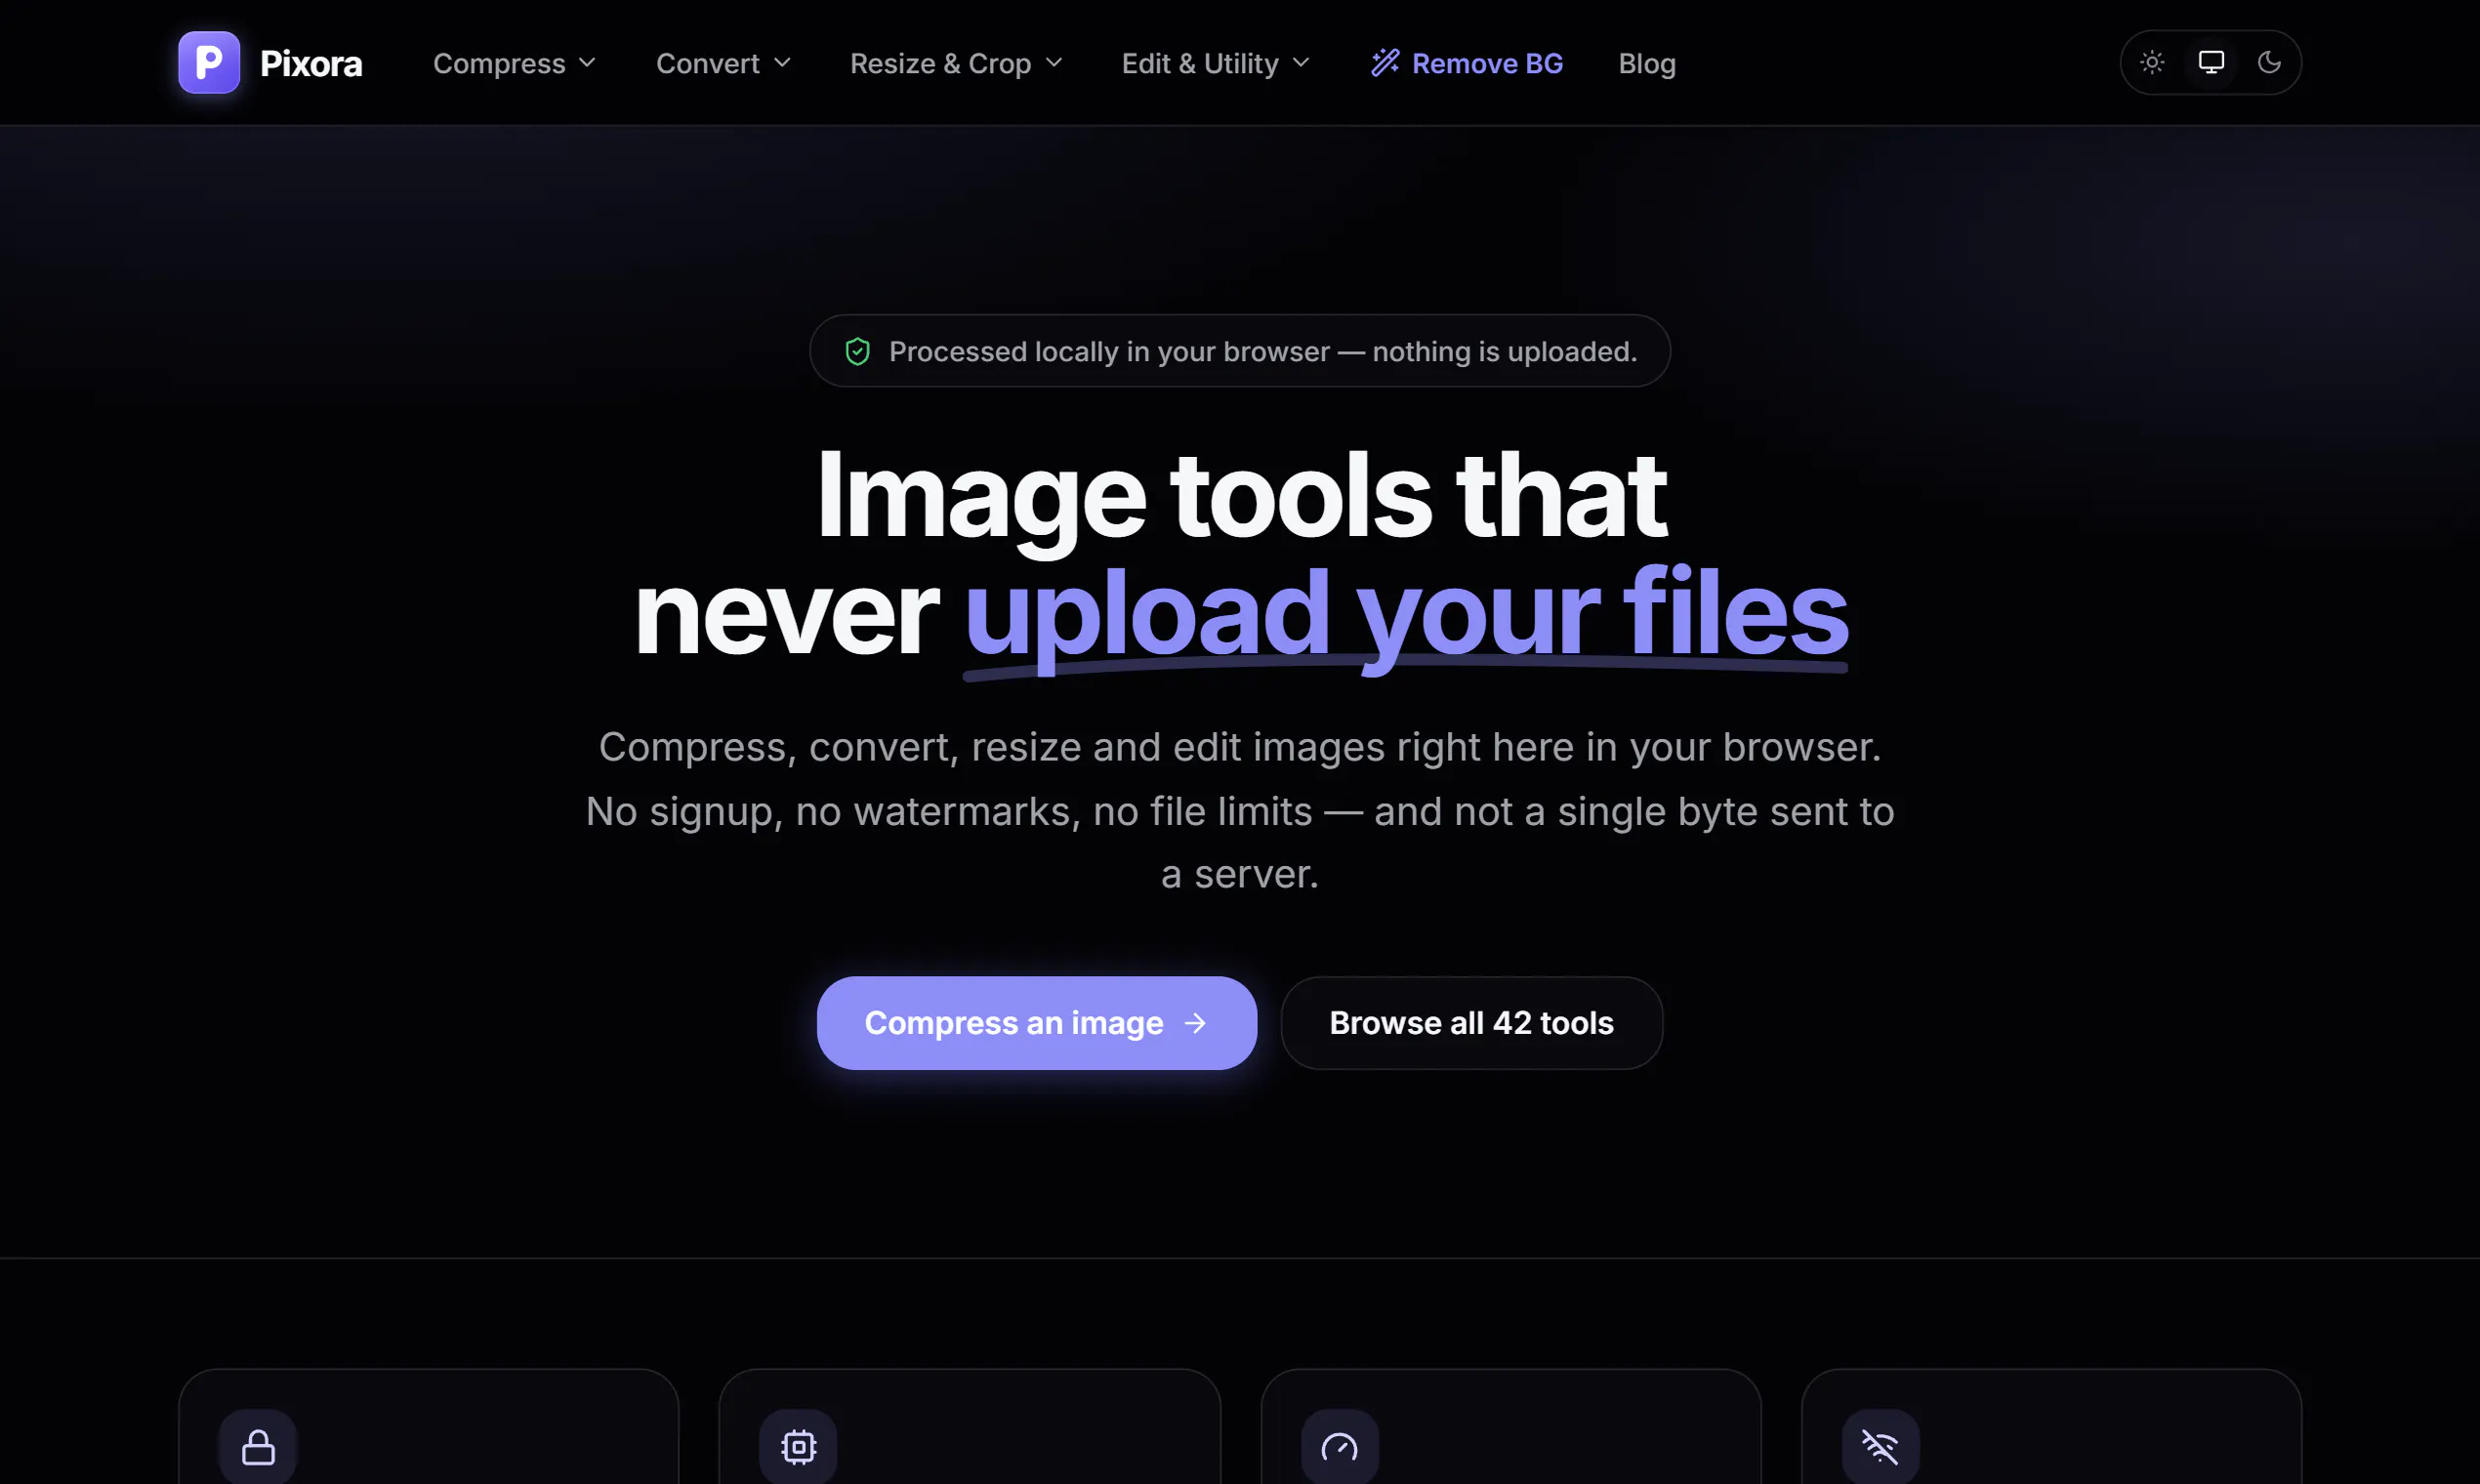Expand the Edit & Utility dropdown
Screen dimensions: 2480x1484
click(1216, 63)
